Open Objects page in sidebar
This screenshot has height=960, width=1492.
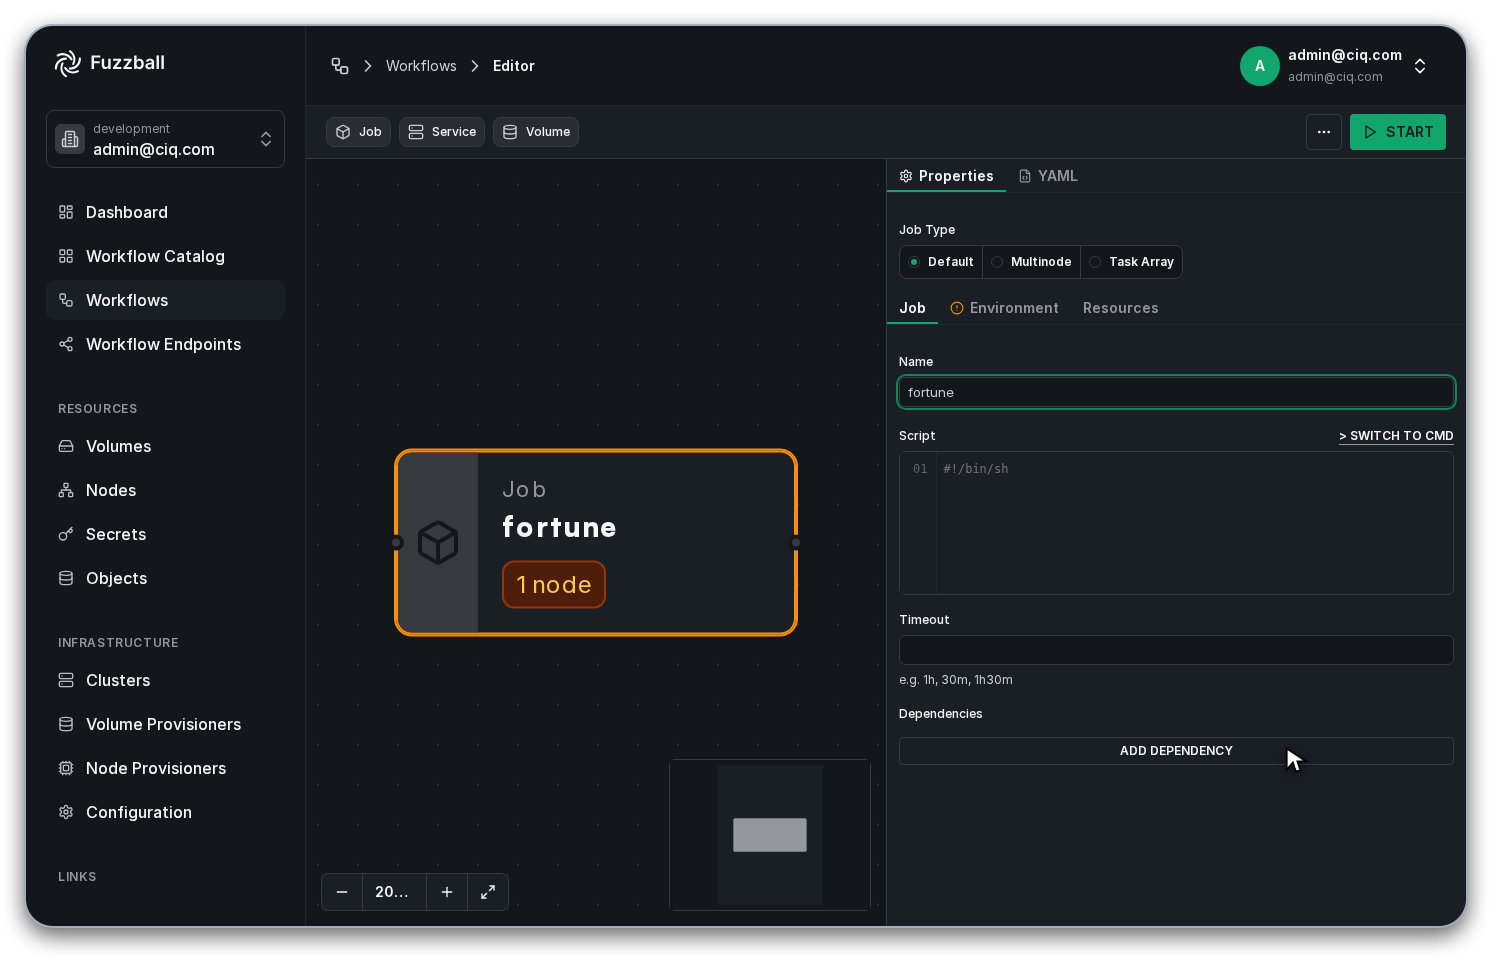165,578
